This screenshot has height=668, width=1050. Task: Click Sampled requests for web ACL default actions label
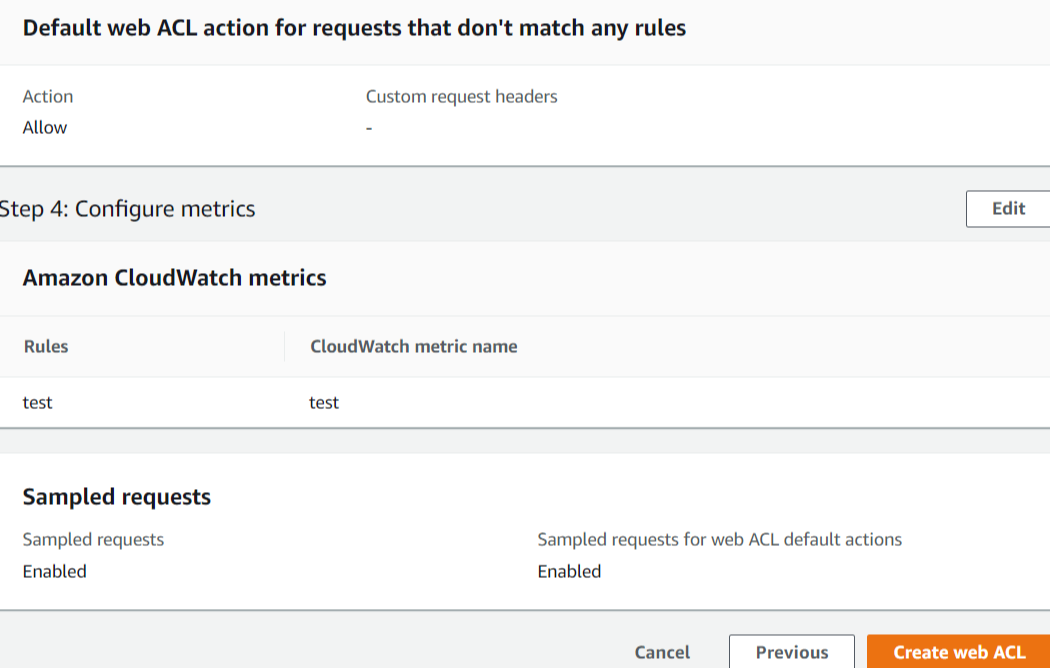pos(719,540)
